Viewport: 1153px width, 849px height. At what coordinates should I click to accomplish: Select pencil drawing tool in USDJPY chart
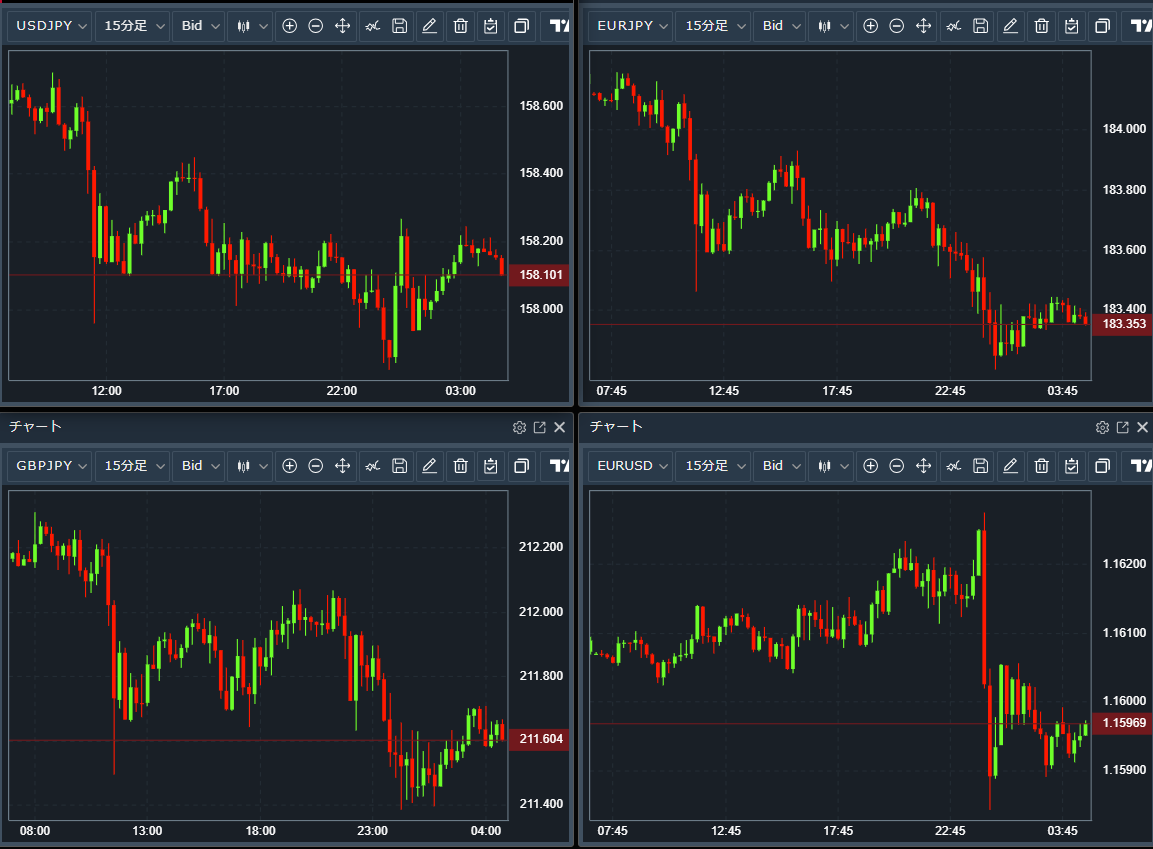click(429, 26)
